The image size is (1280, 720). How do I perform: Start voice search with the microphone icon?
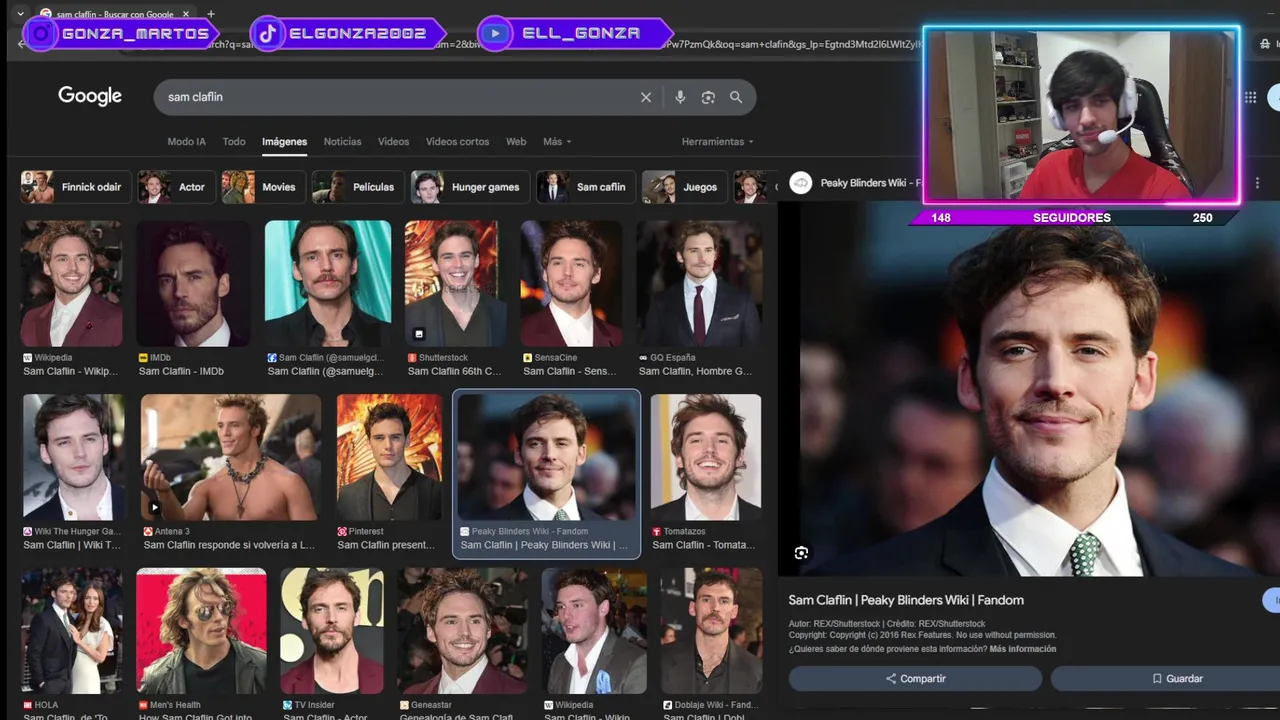pyautogui.click(x=680, y=97)
